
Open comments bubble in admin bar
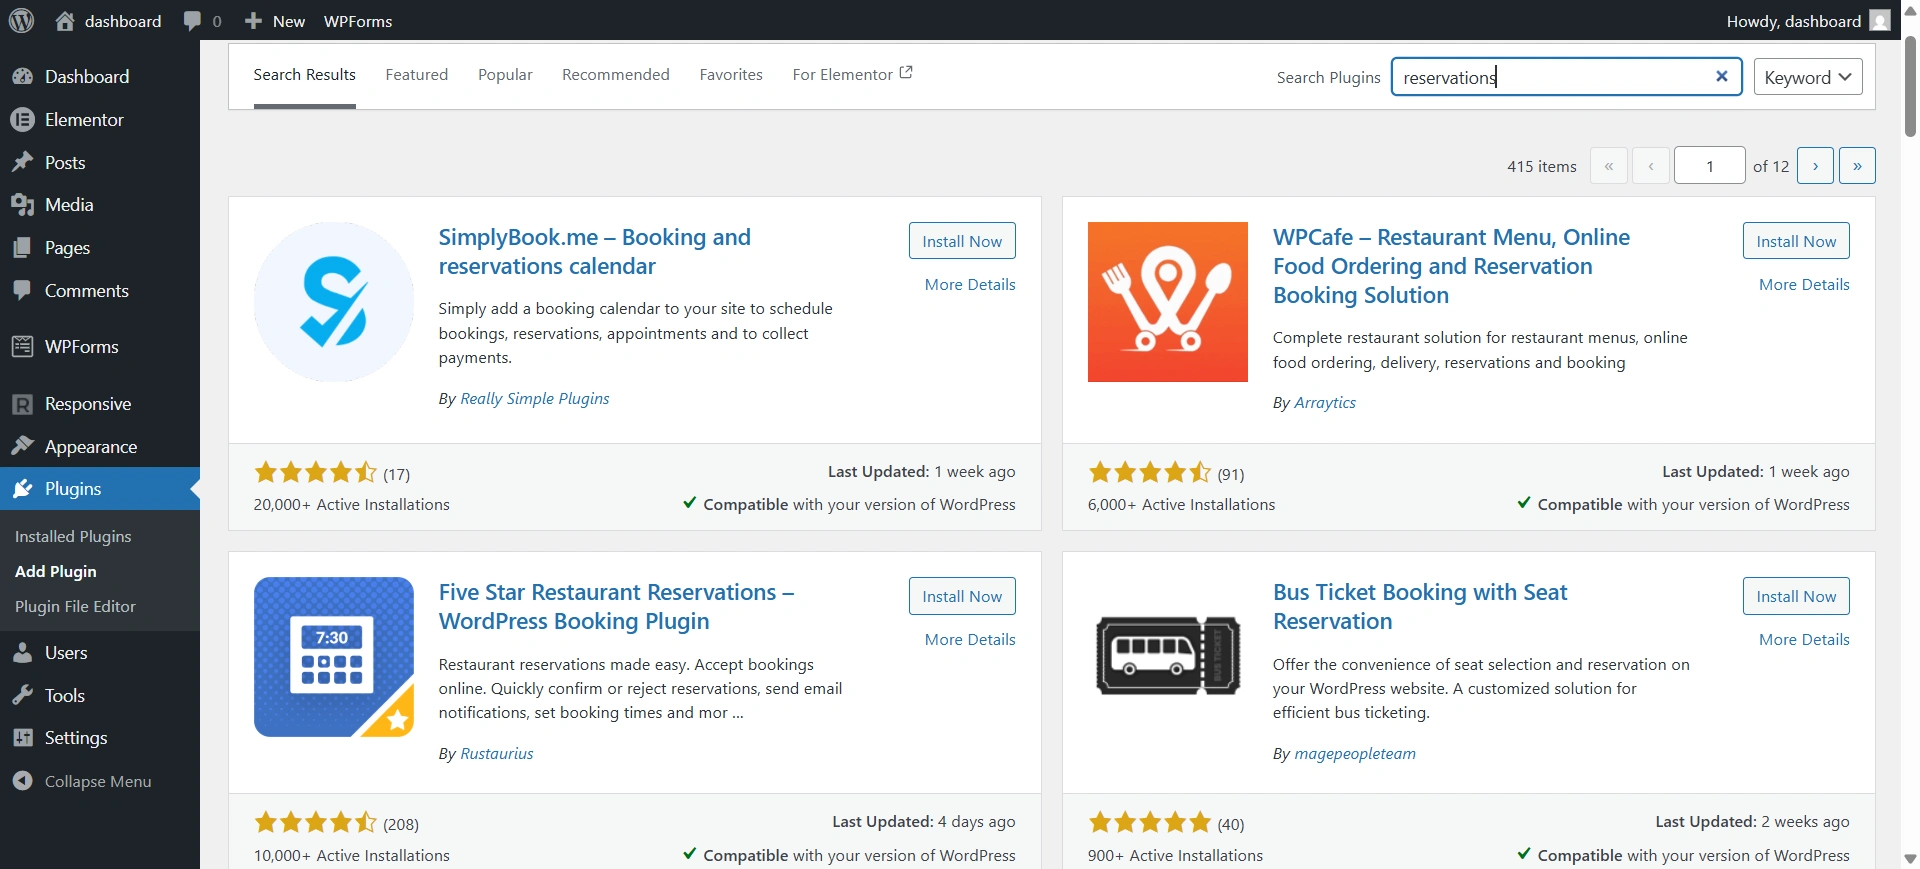coord(193,21)
